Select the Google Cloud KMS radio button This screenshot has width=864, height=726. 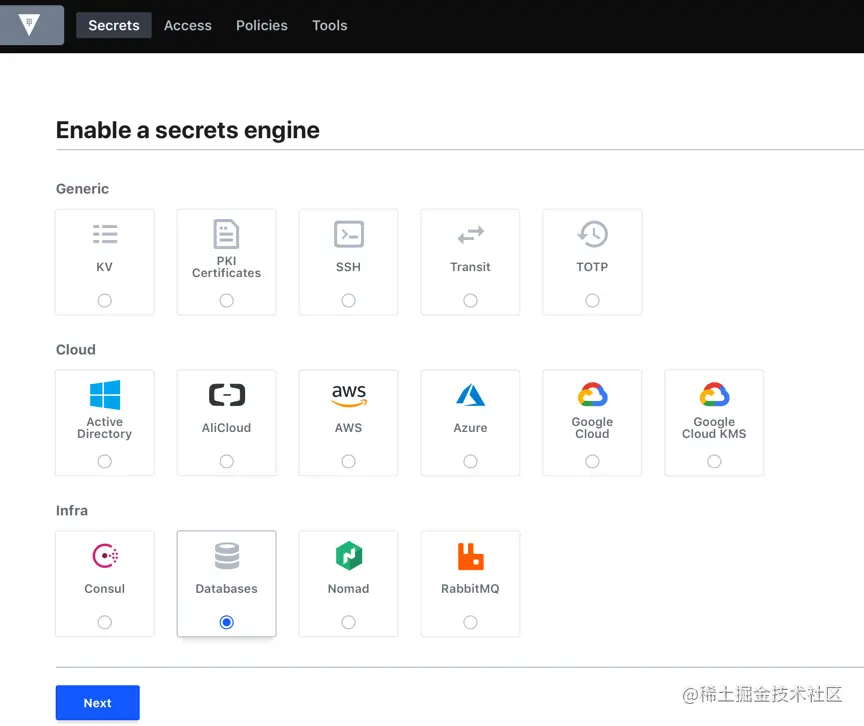coord(714,461)
